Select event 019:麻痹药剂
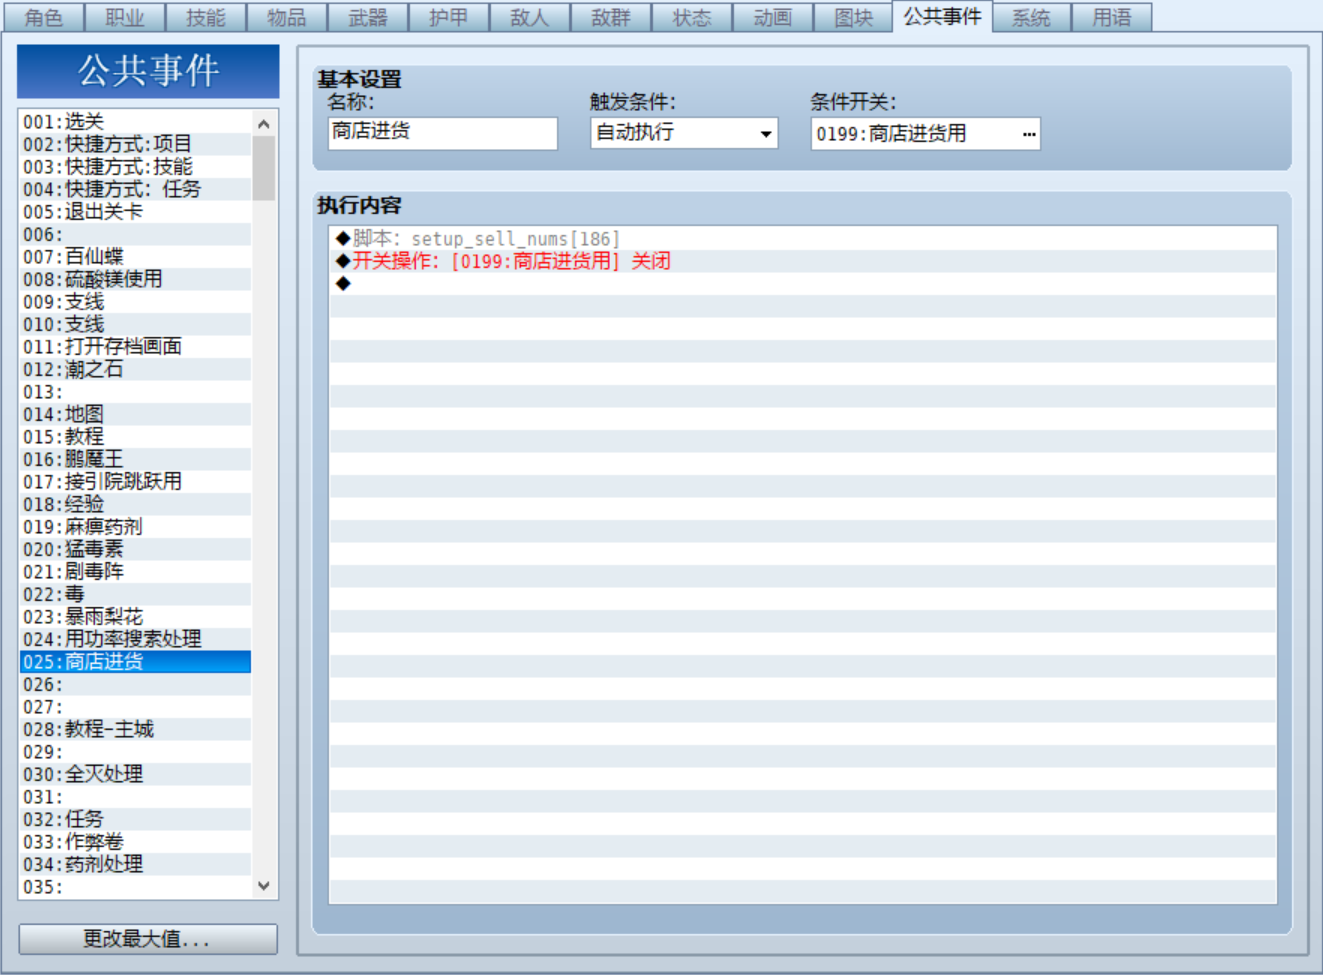The image size is (1323, 975). 135,527
